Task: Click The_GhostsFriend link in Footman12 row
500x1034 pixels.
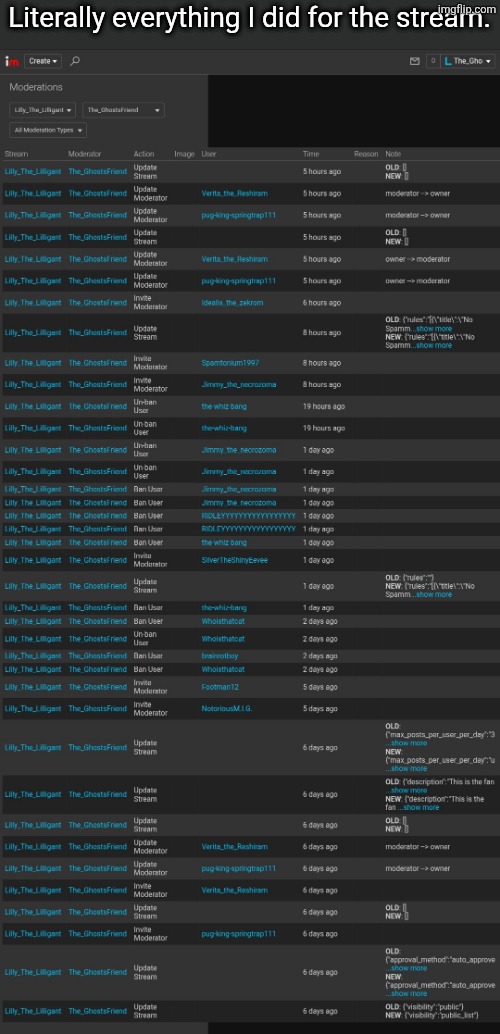Action: pos(98,686)
